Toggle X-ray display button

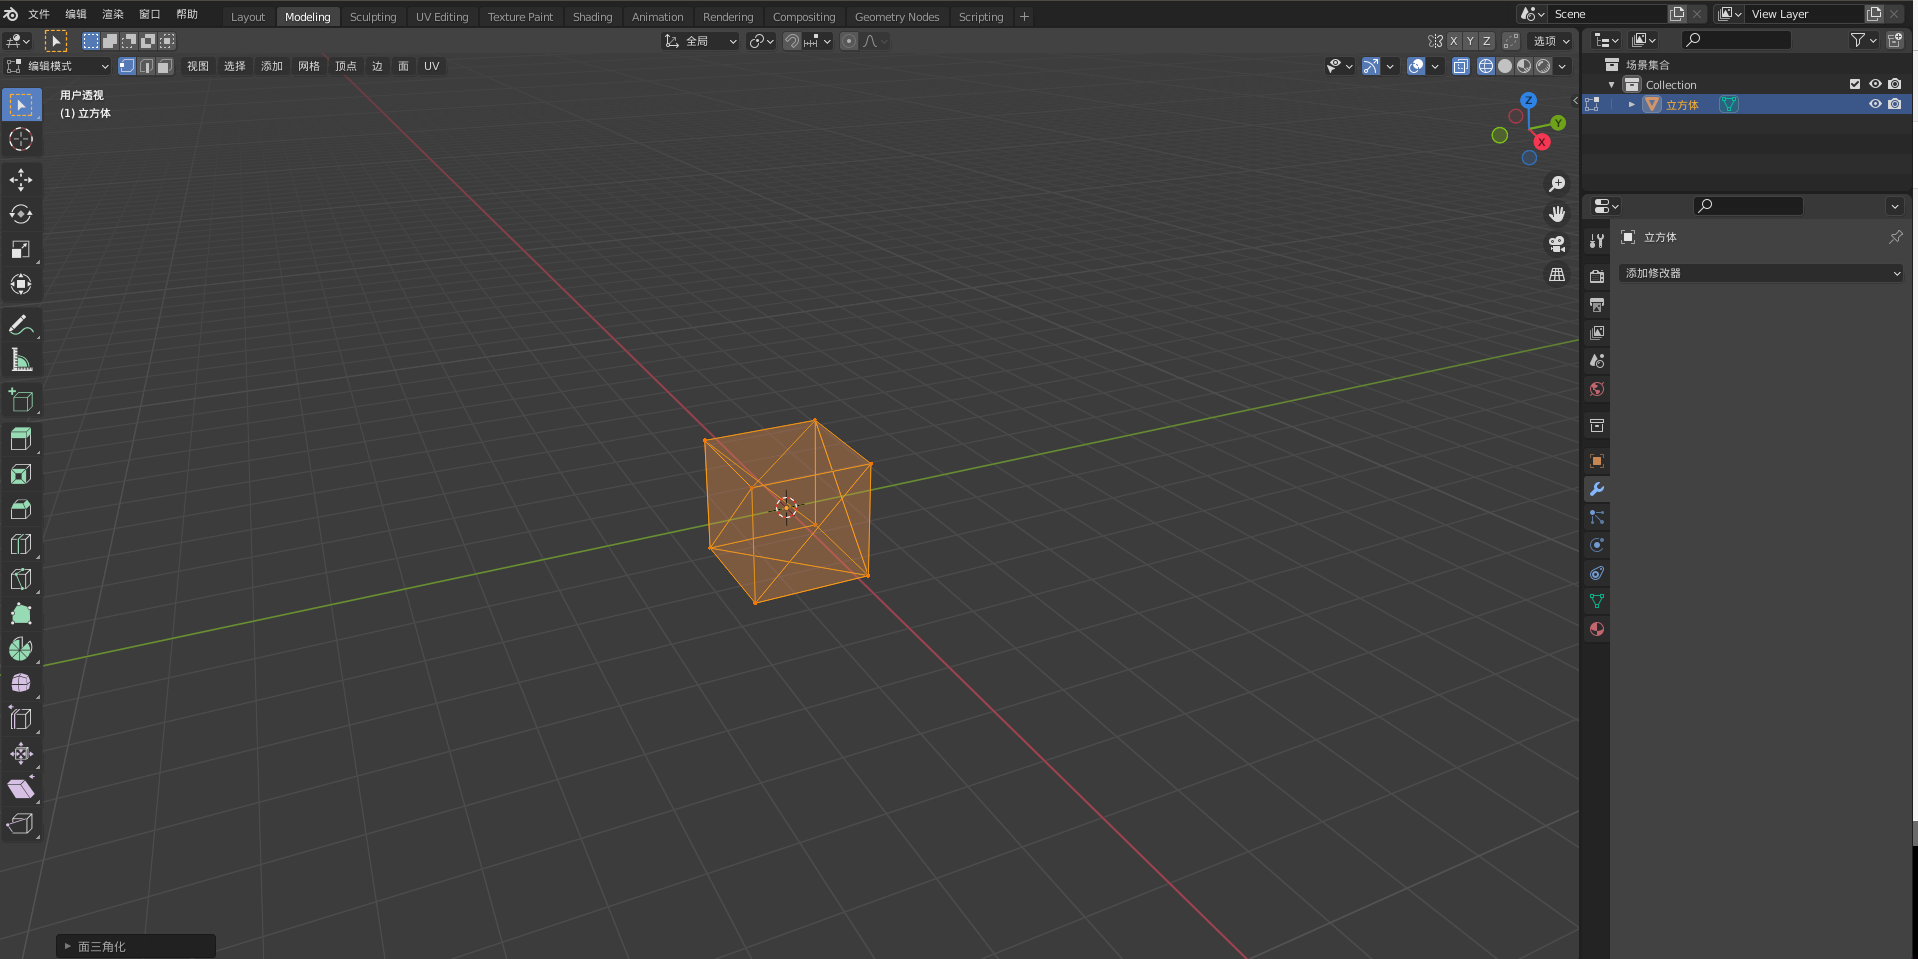click(x=1461, y=66)
